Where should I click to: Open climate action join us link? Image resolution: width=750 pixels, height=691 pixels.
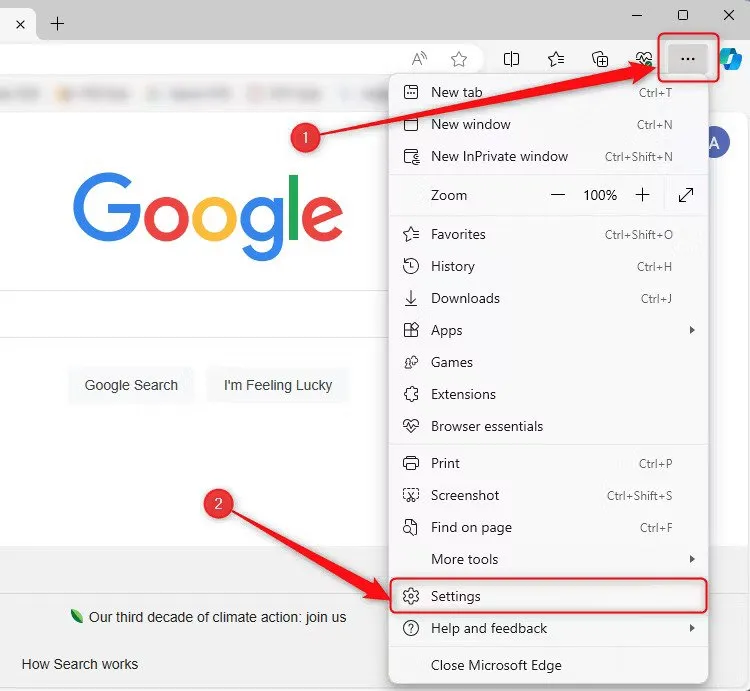(218, 617)
